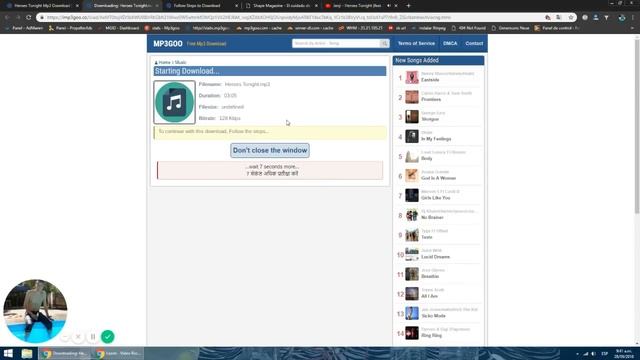Click the webcam bubble preview
This screenshot has width=640, height=360.
pyautogui.click(x=35, y=311)
